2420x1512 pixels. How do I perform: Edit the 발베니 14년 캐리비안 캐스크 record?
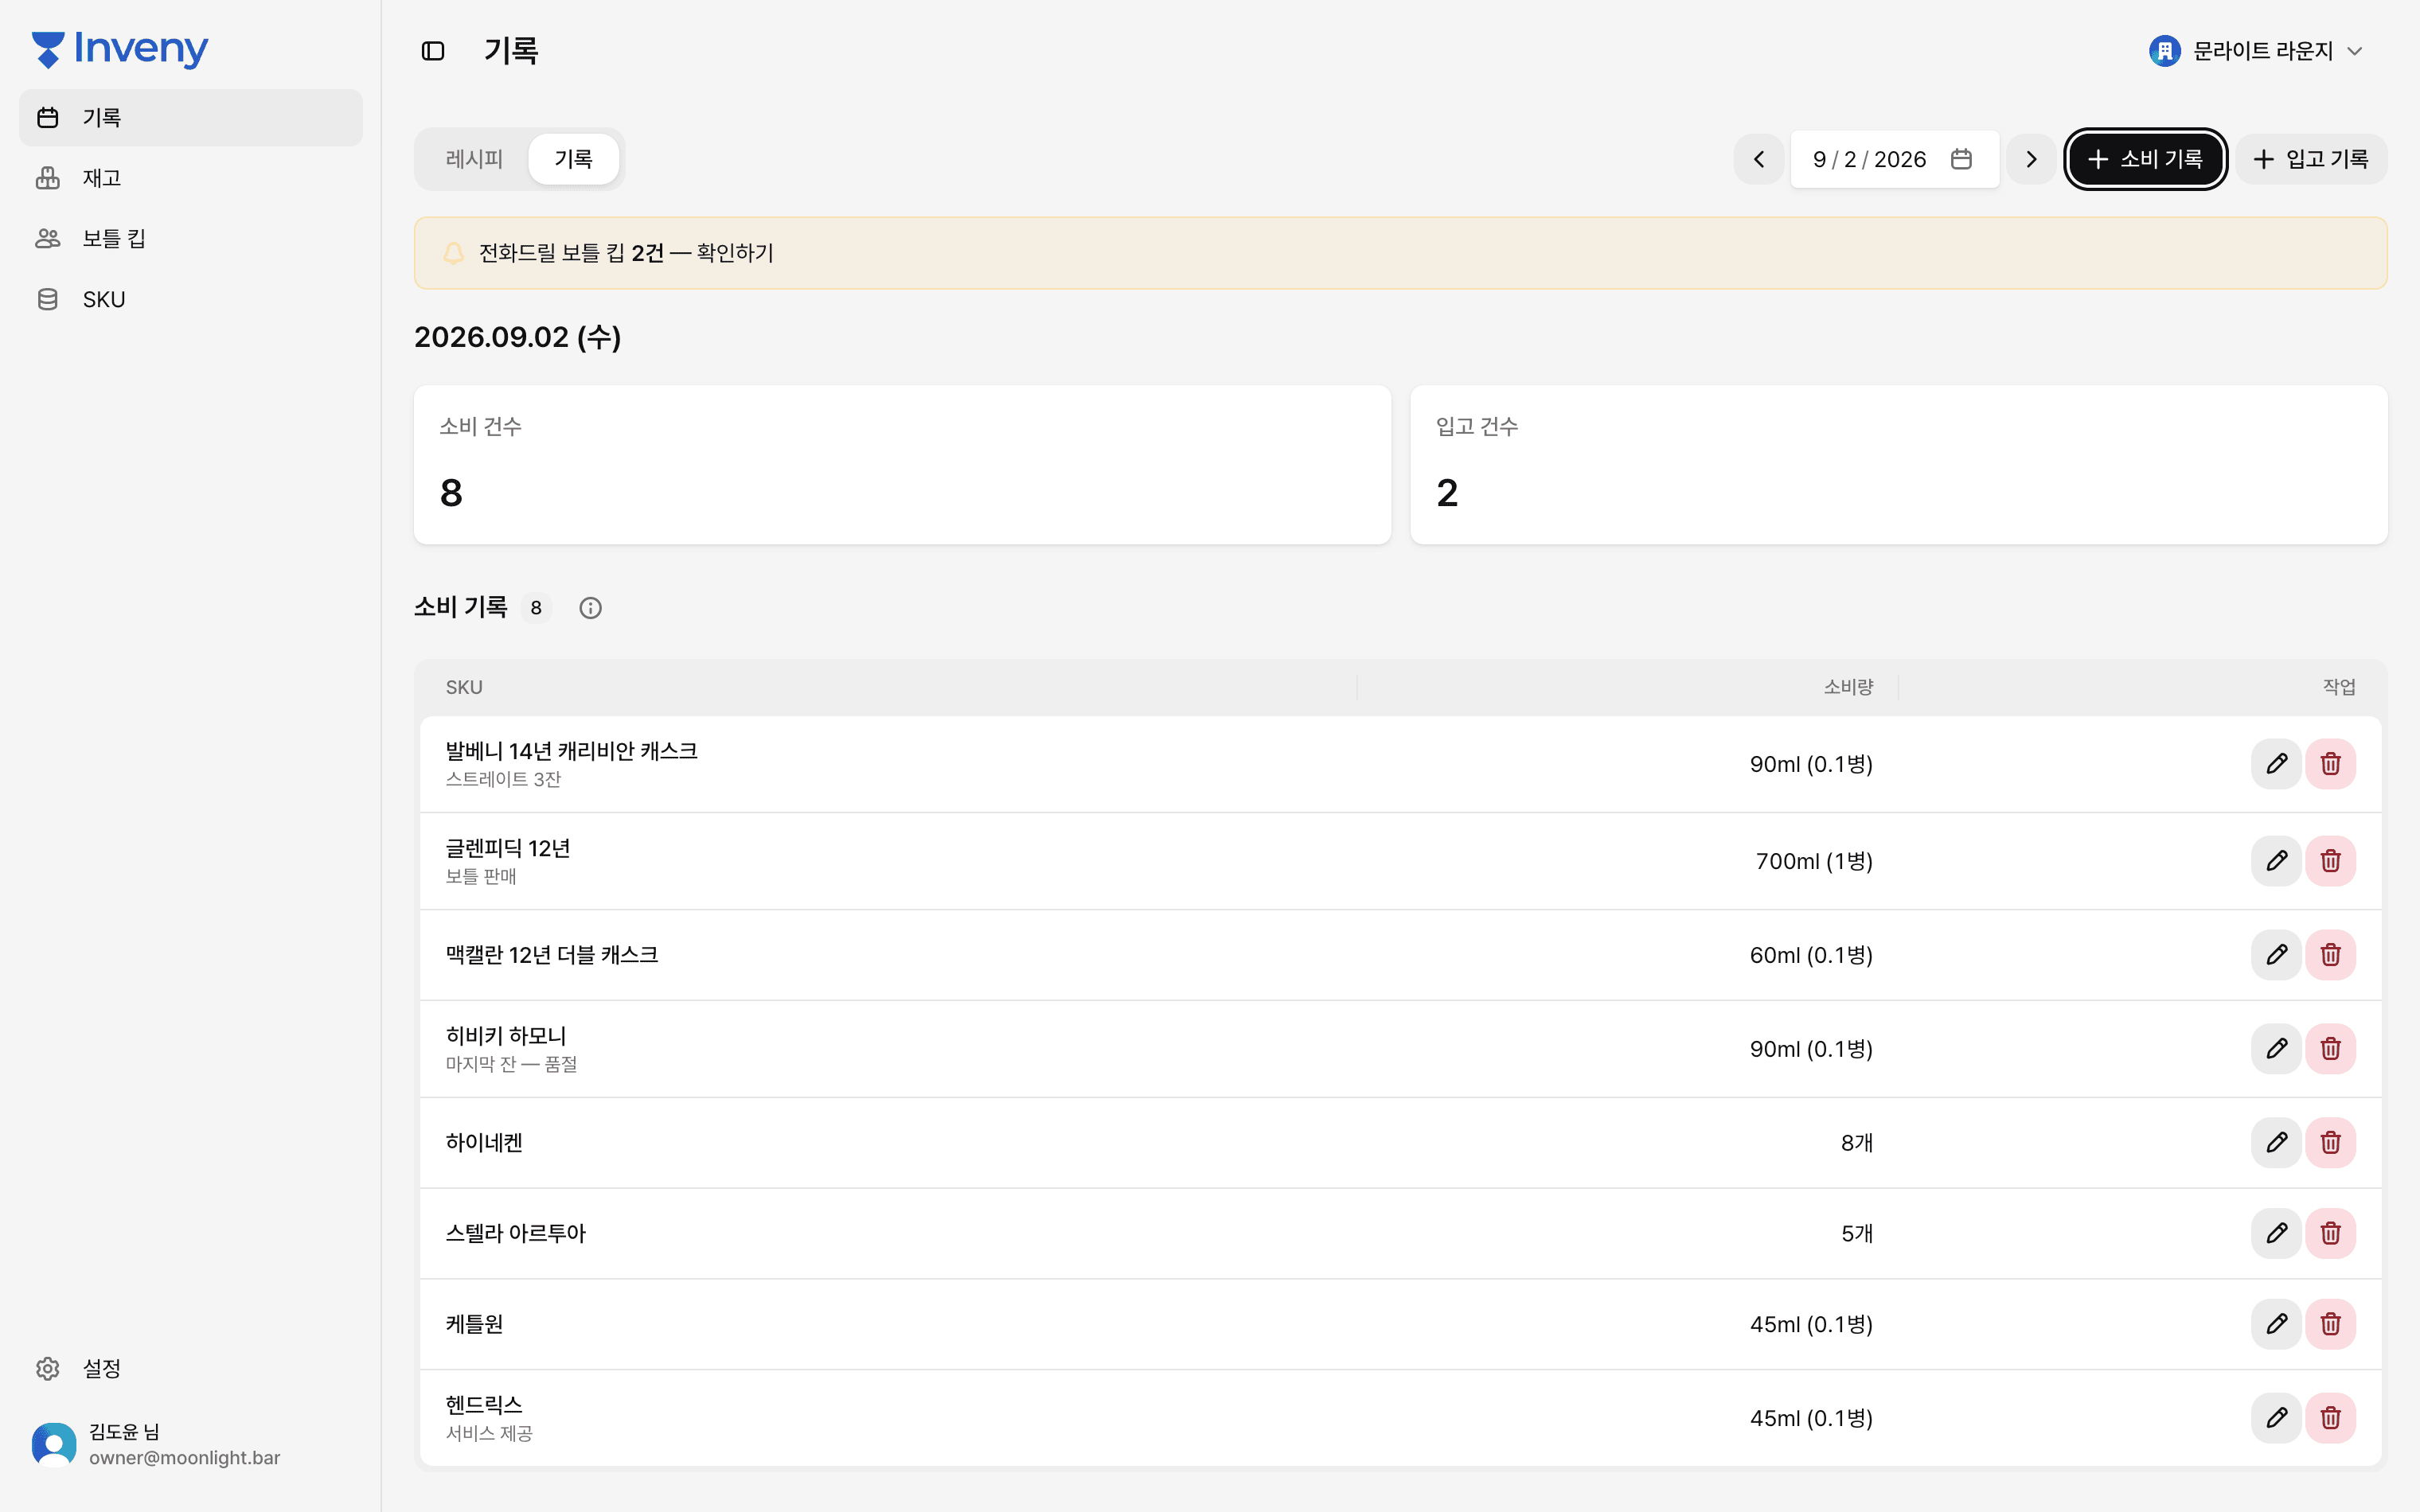point(2276,764)
